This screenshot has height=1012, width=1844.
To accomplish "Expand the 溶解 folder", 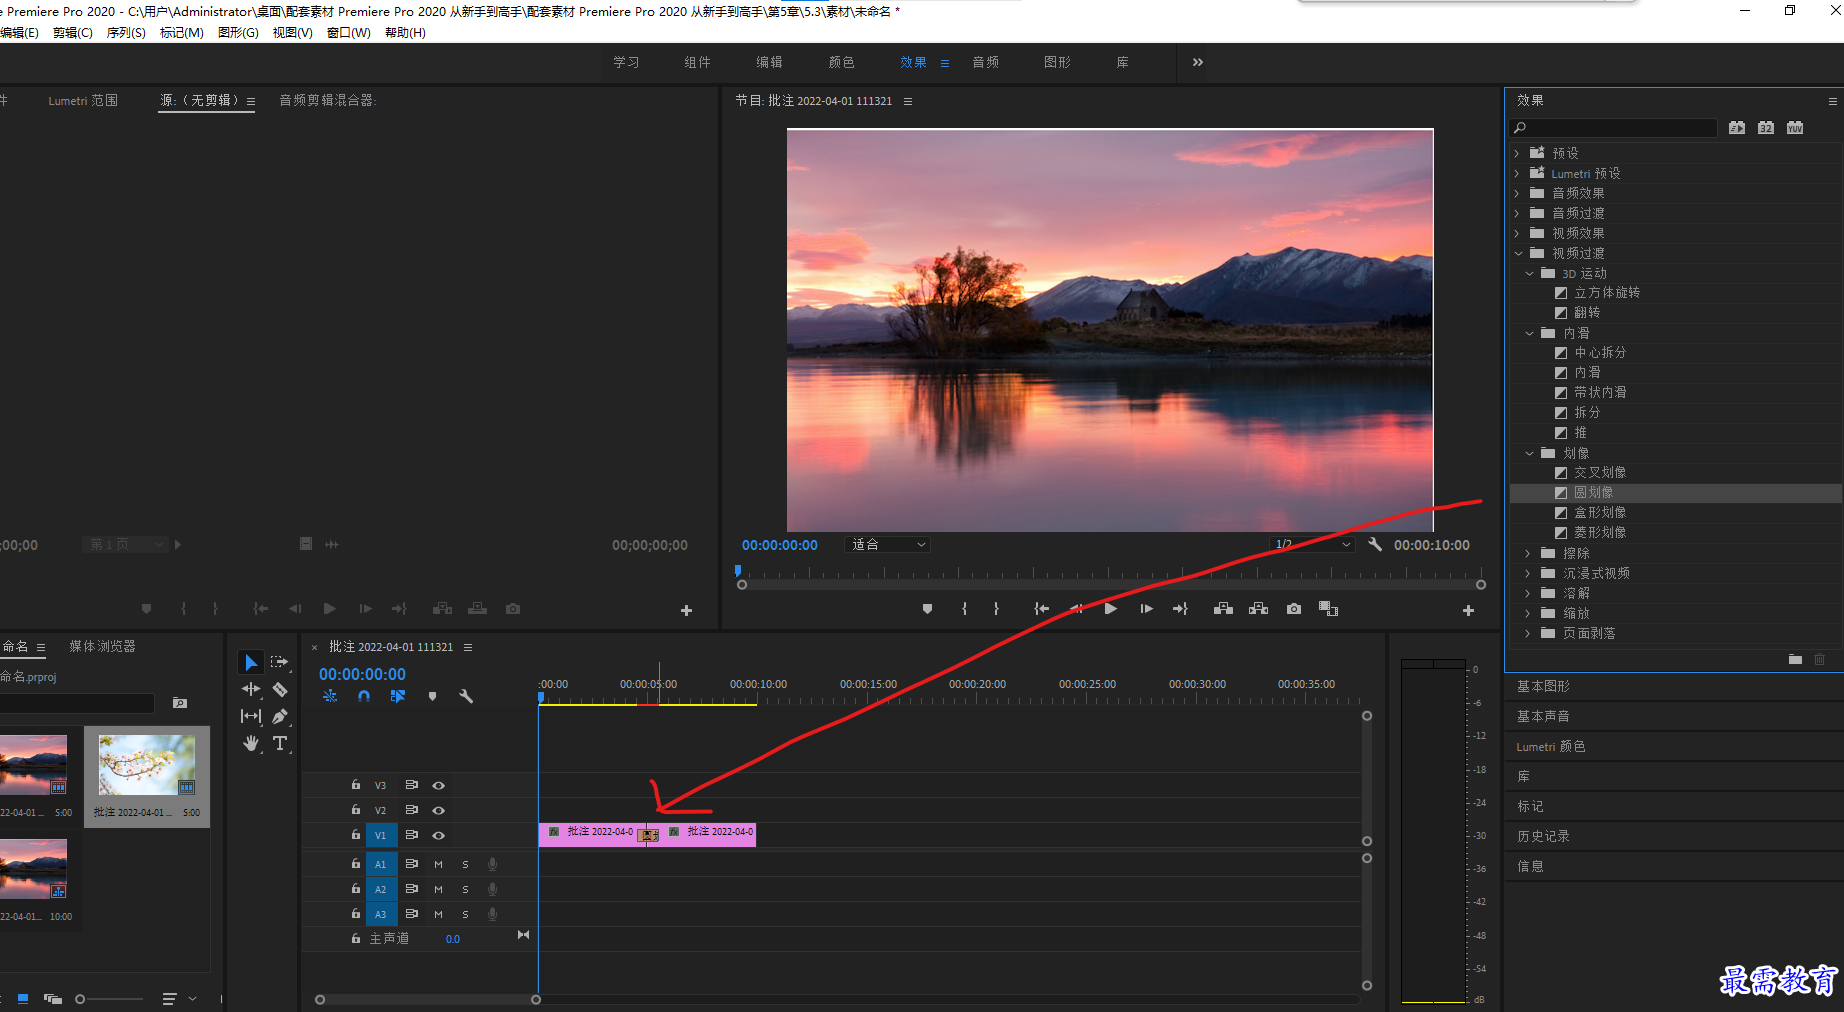I will 1528,593.
